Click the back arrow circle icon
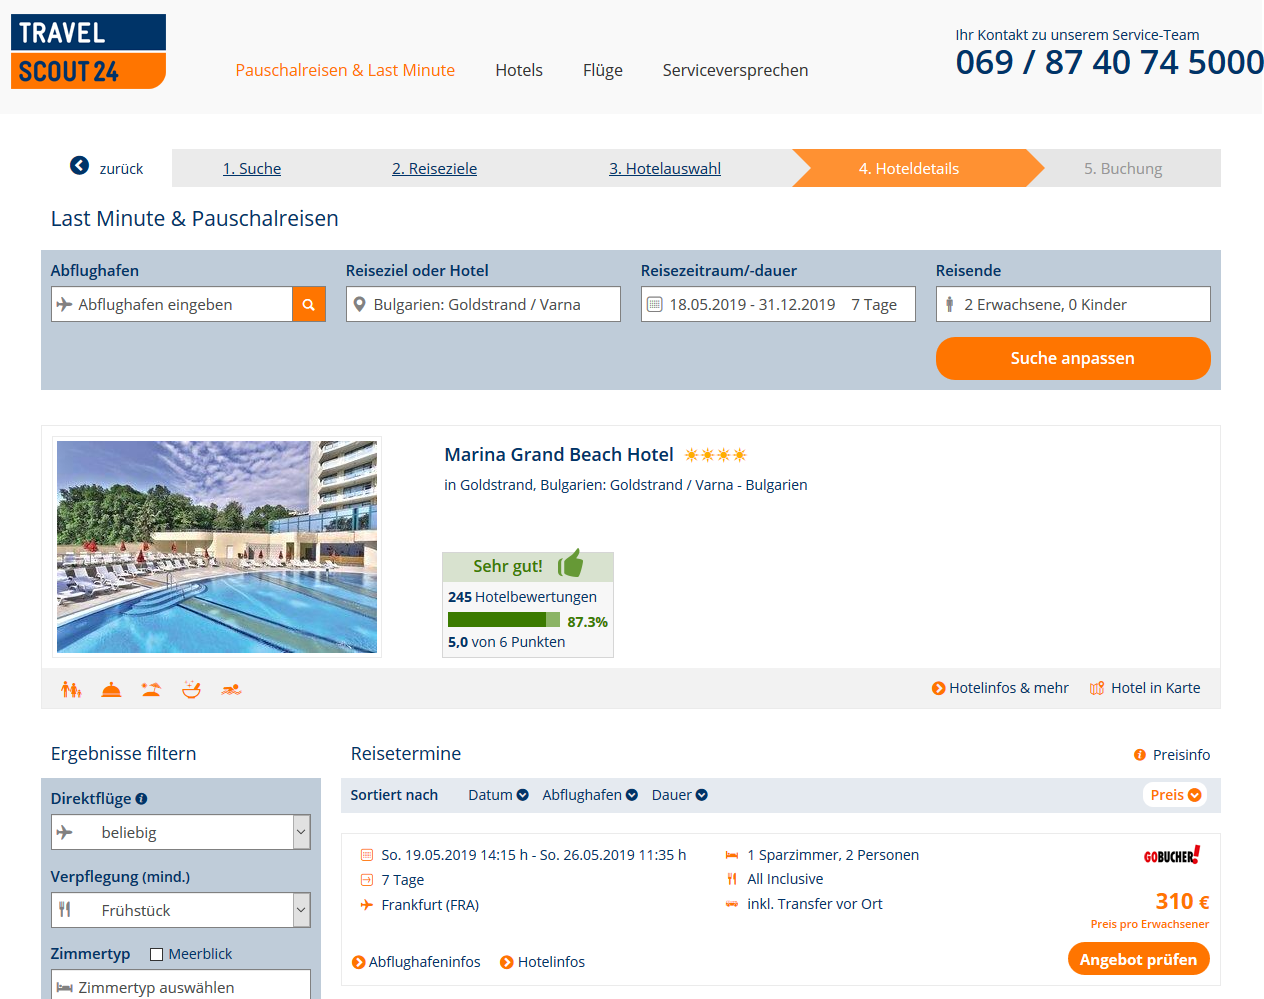 [x=79, y=166]
